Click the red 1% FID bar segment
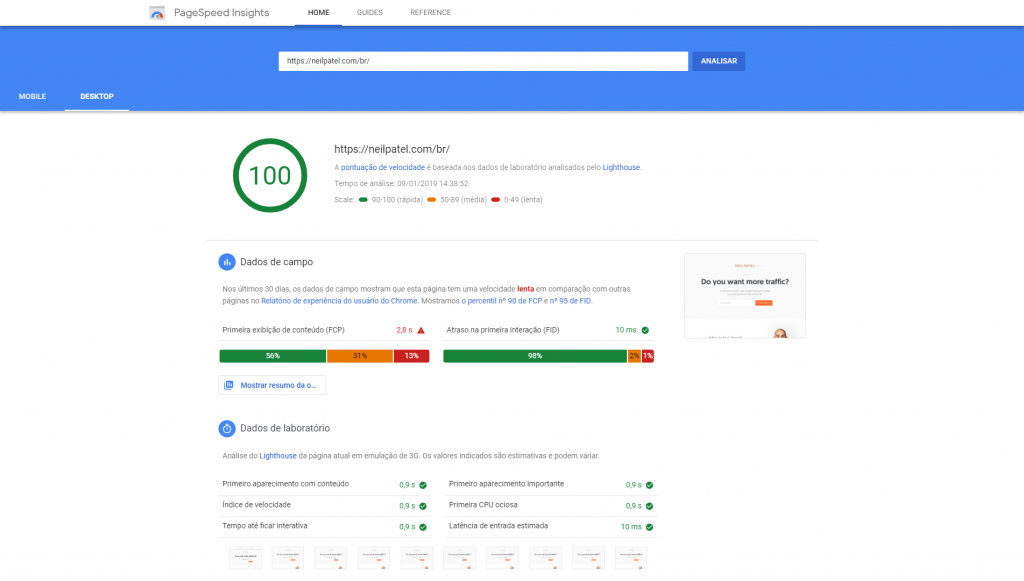The image size is (1024, 581). [x=648, y=356]
